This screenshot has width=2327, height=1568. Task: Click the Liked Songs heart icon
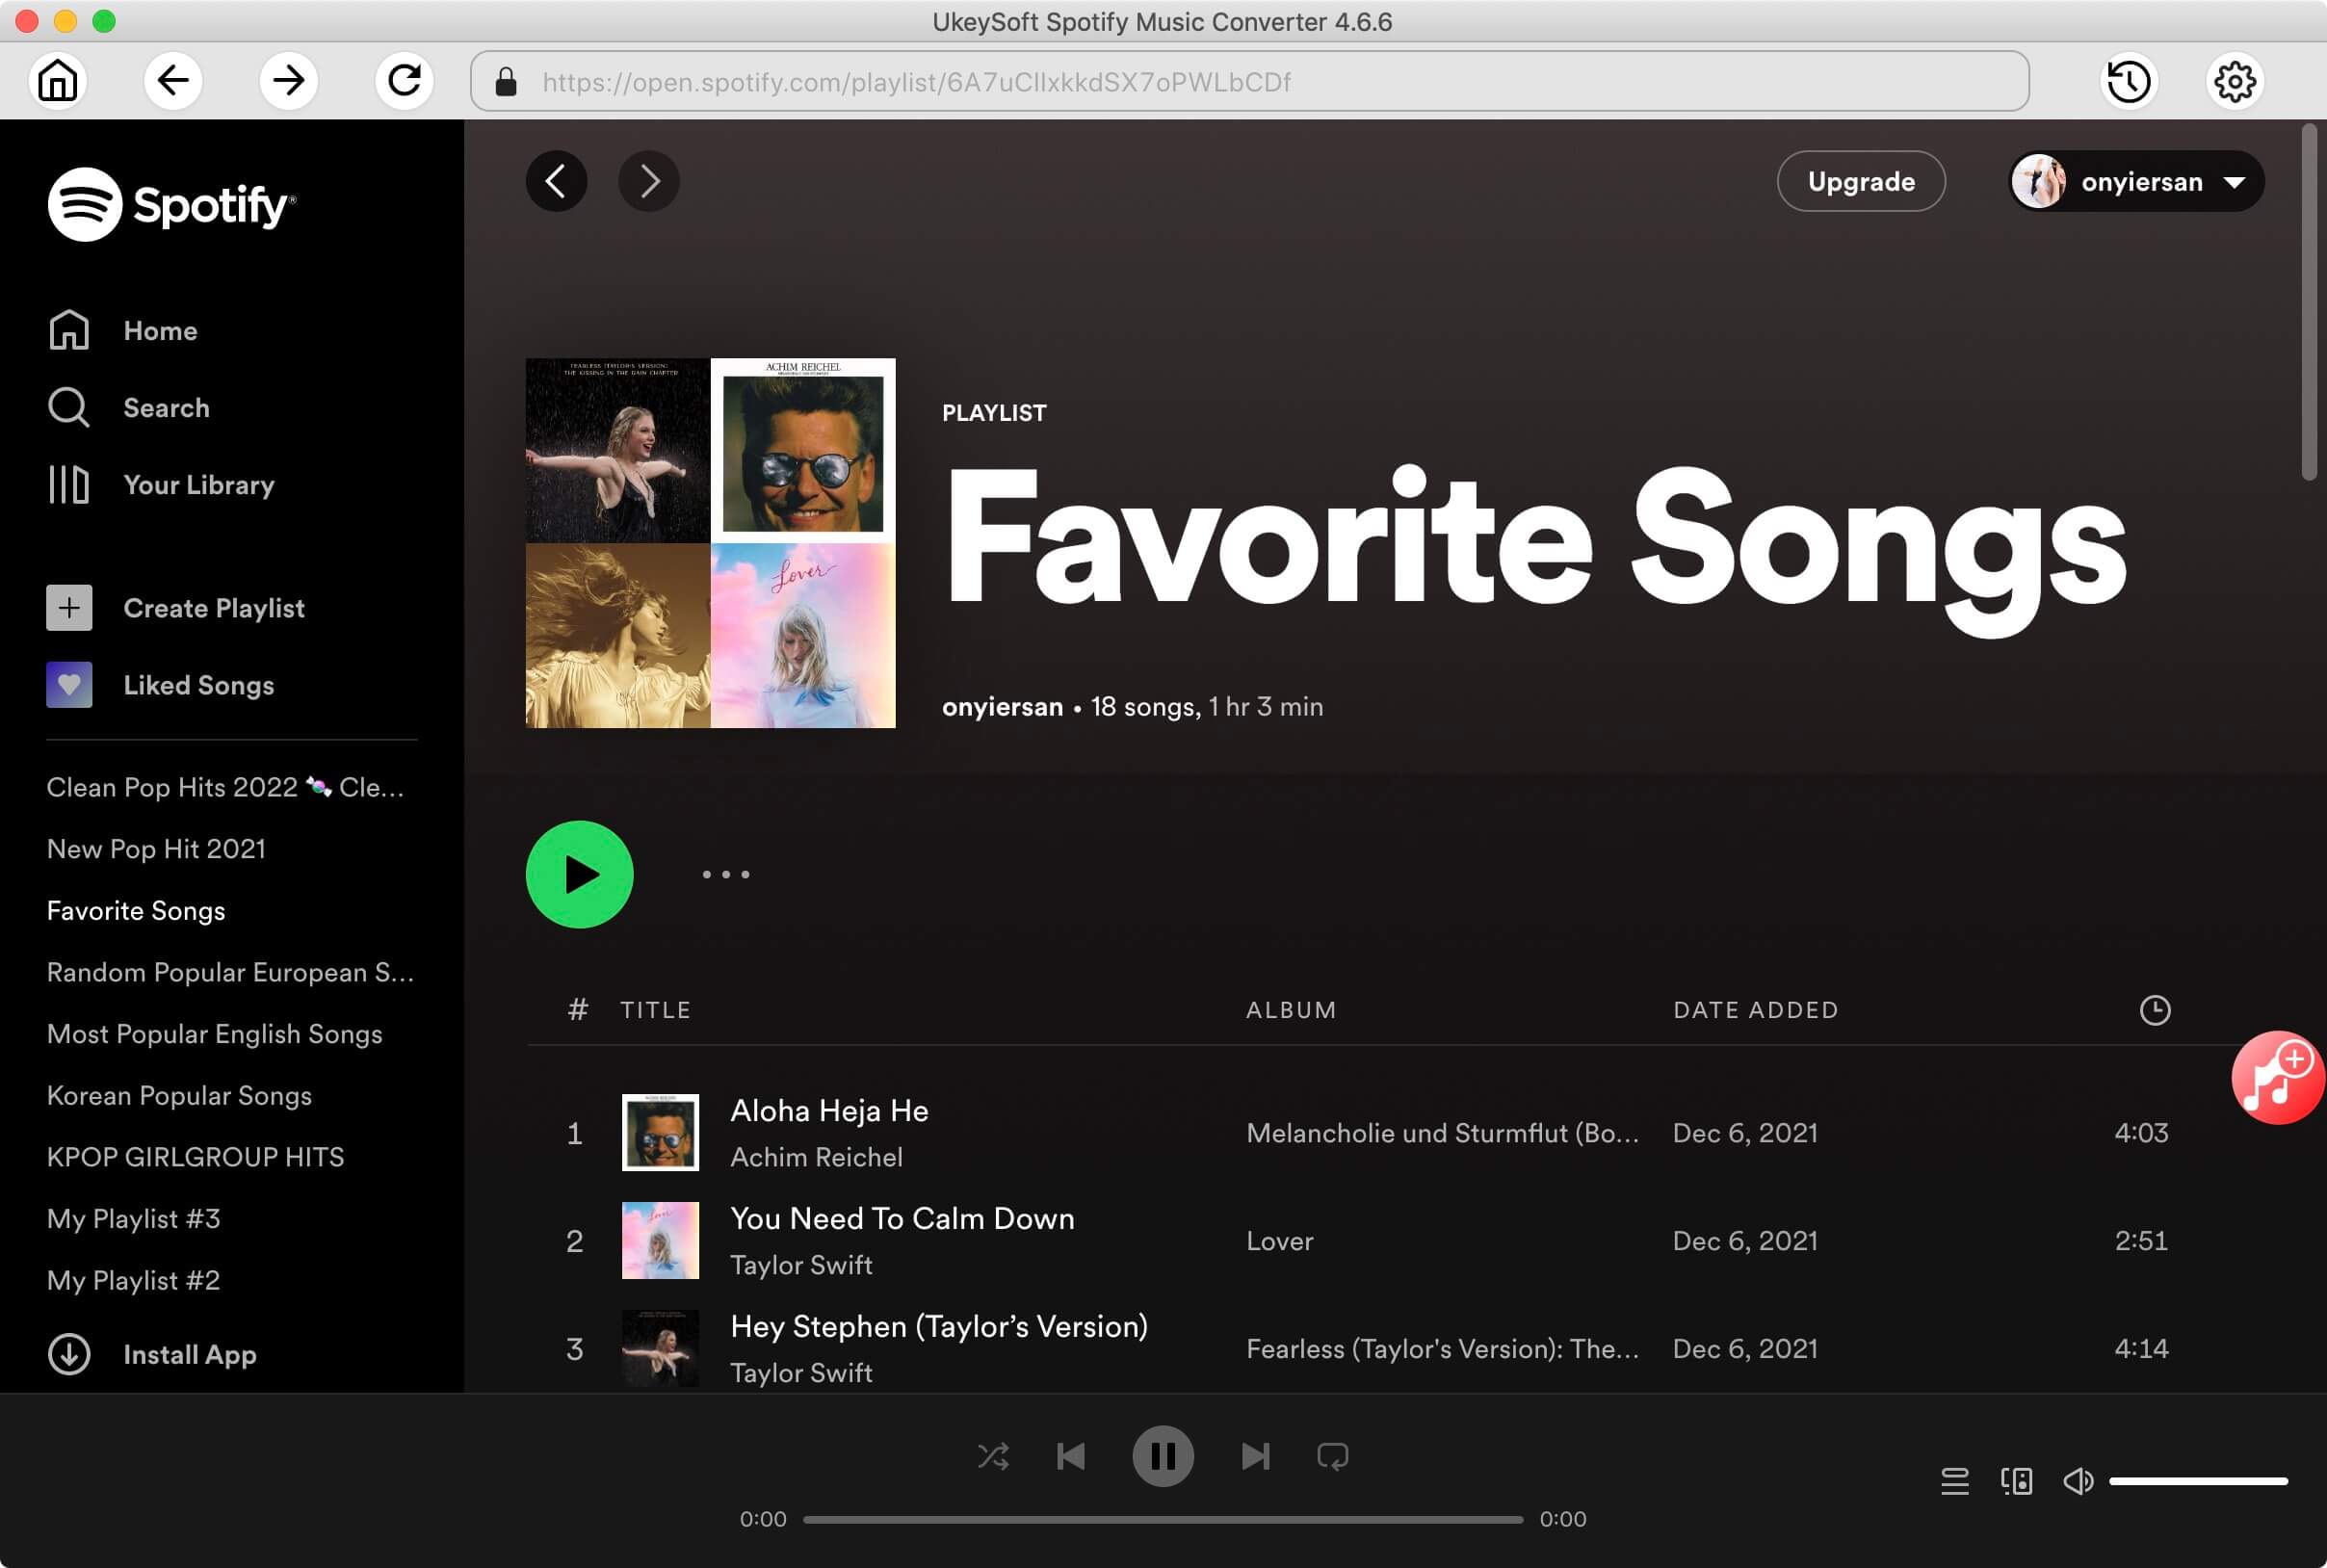pos(66,683)
